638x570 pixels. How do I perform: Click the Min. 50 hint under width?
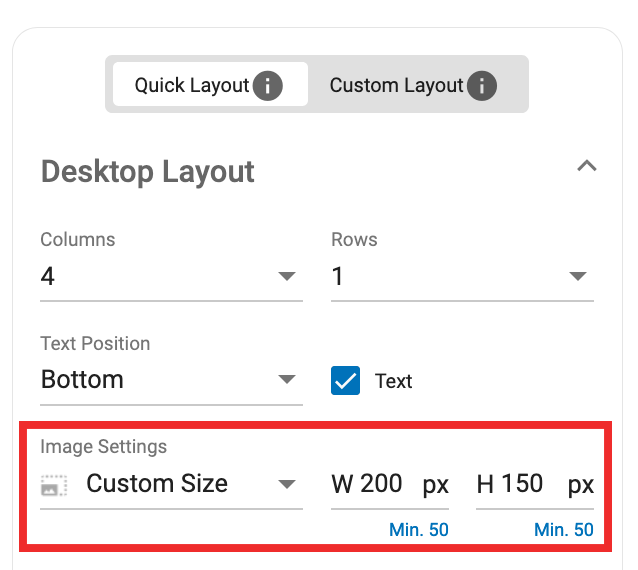pyautogui.click(x=420, y=530)
